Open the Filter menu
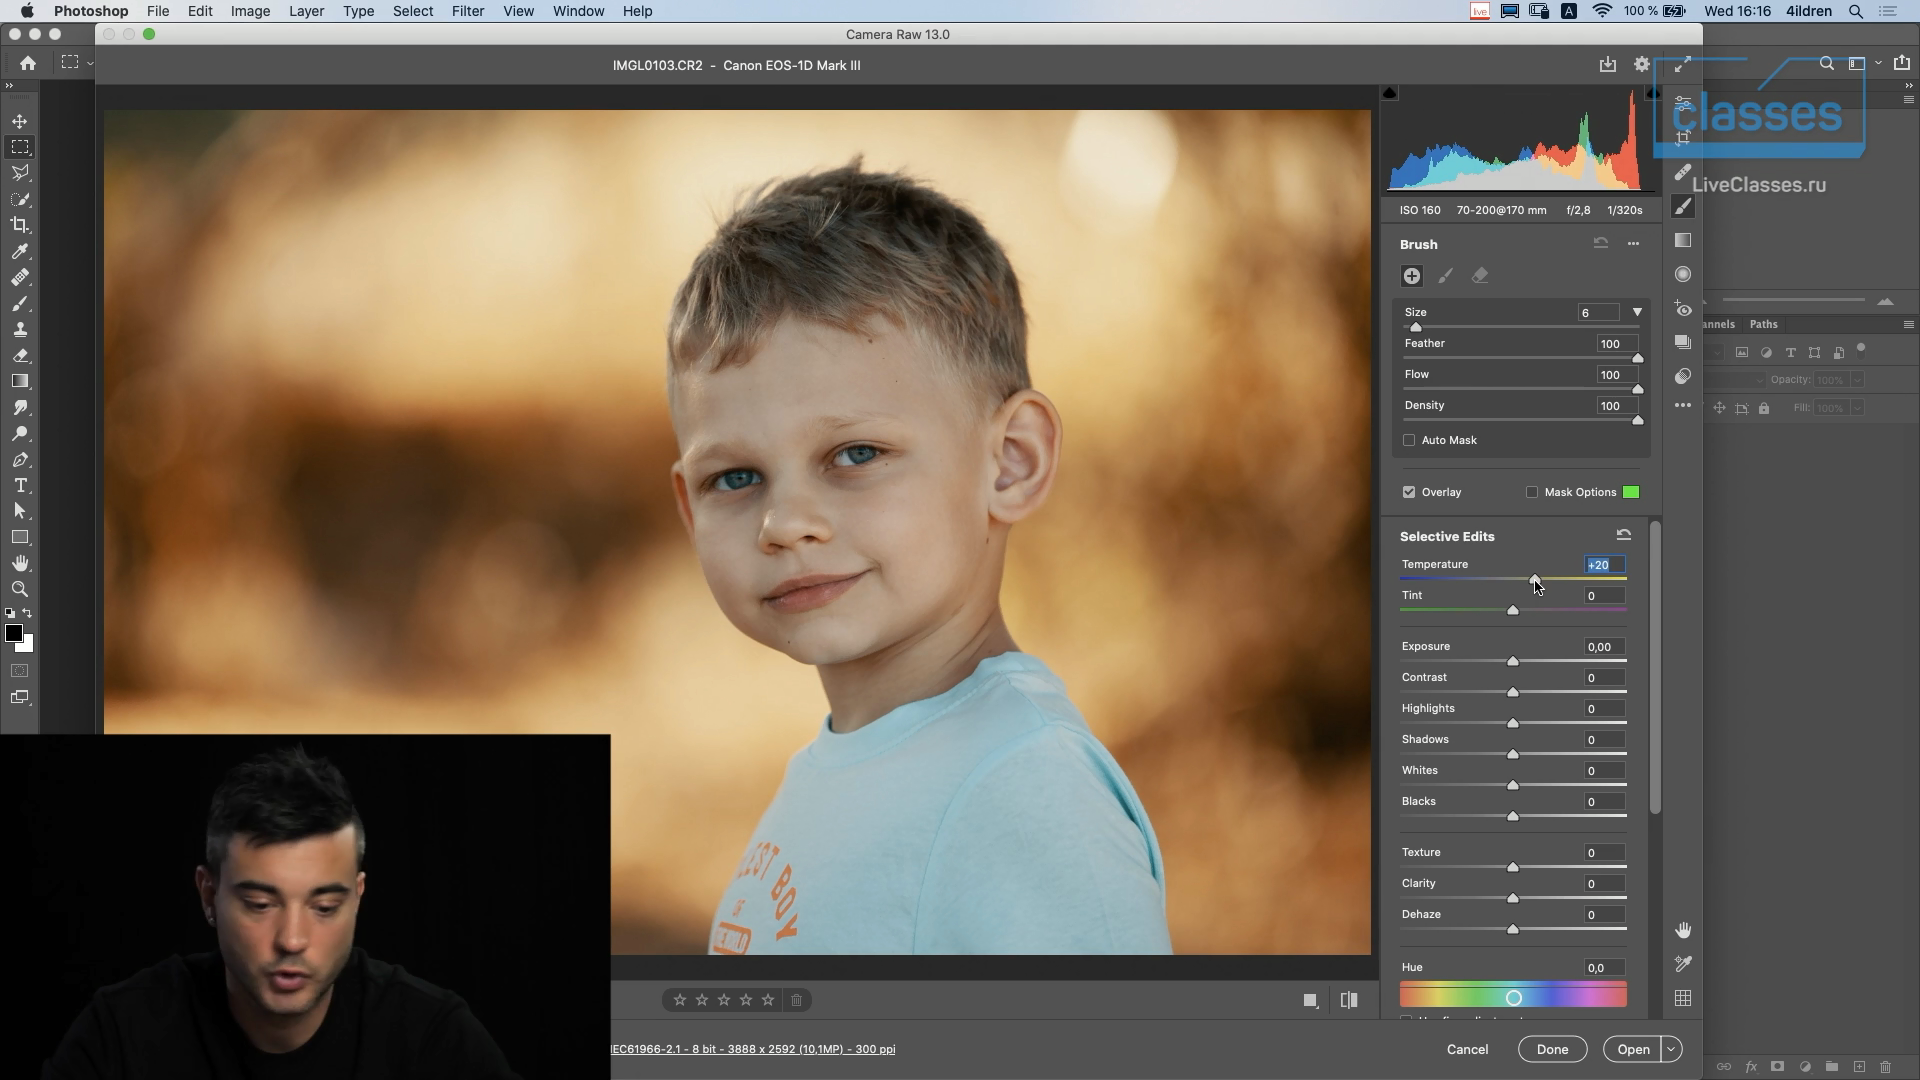Screen dimensions: 1920x1080 [x=467, y=11]
